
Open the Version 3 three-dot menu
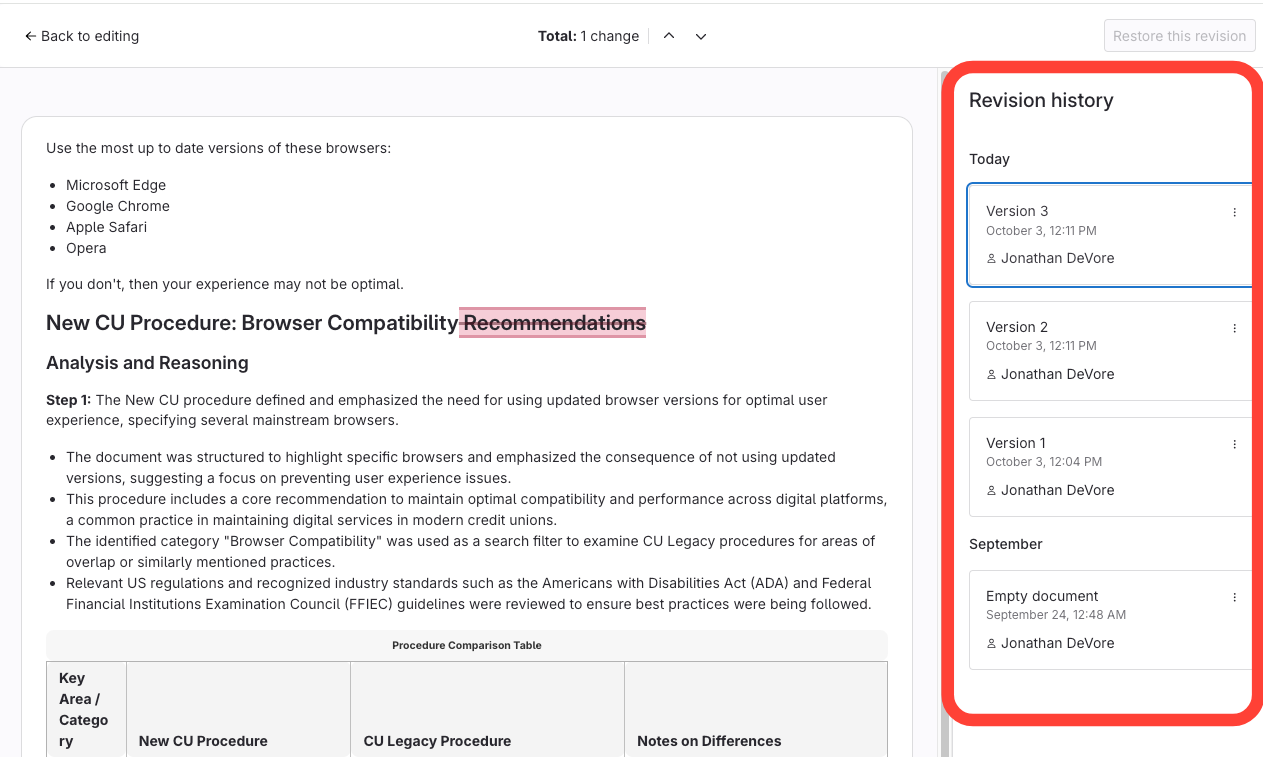pos(1234,212)
